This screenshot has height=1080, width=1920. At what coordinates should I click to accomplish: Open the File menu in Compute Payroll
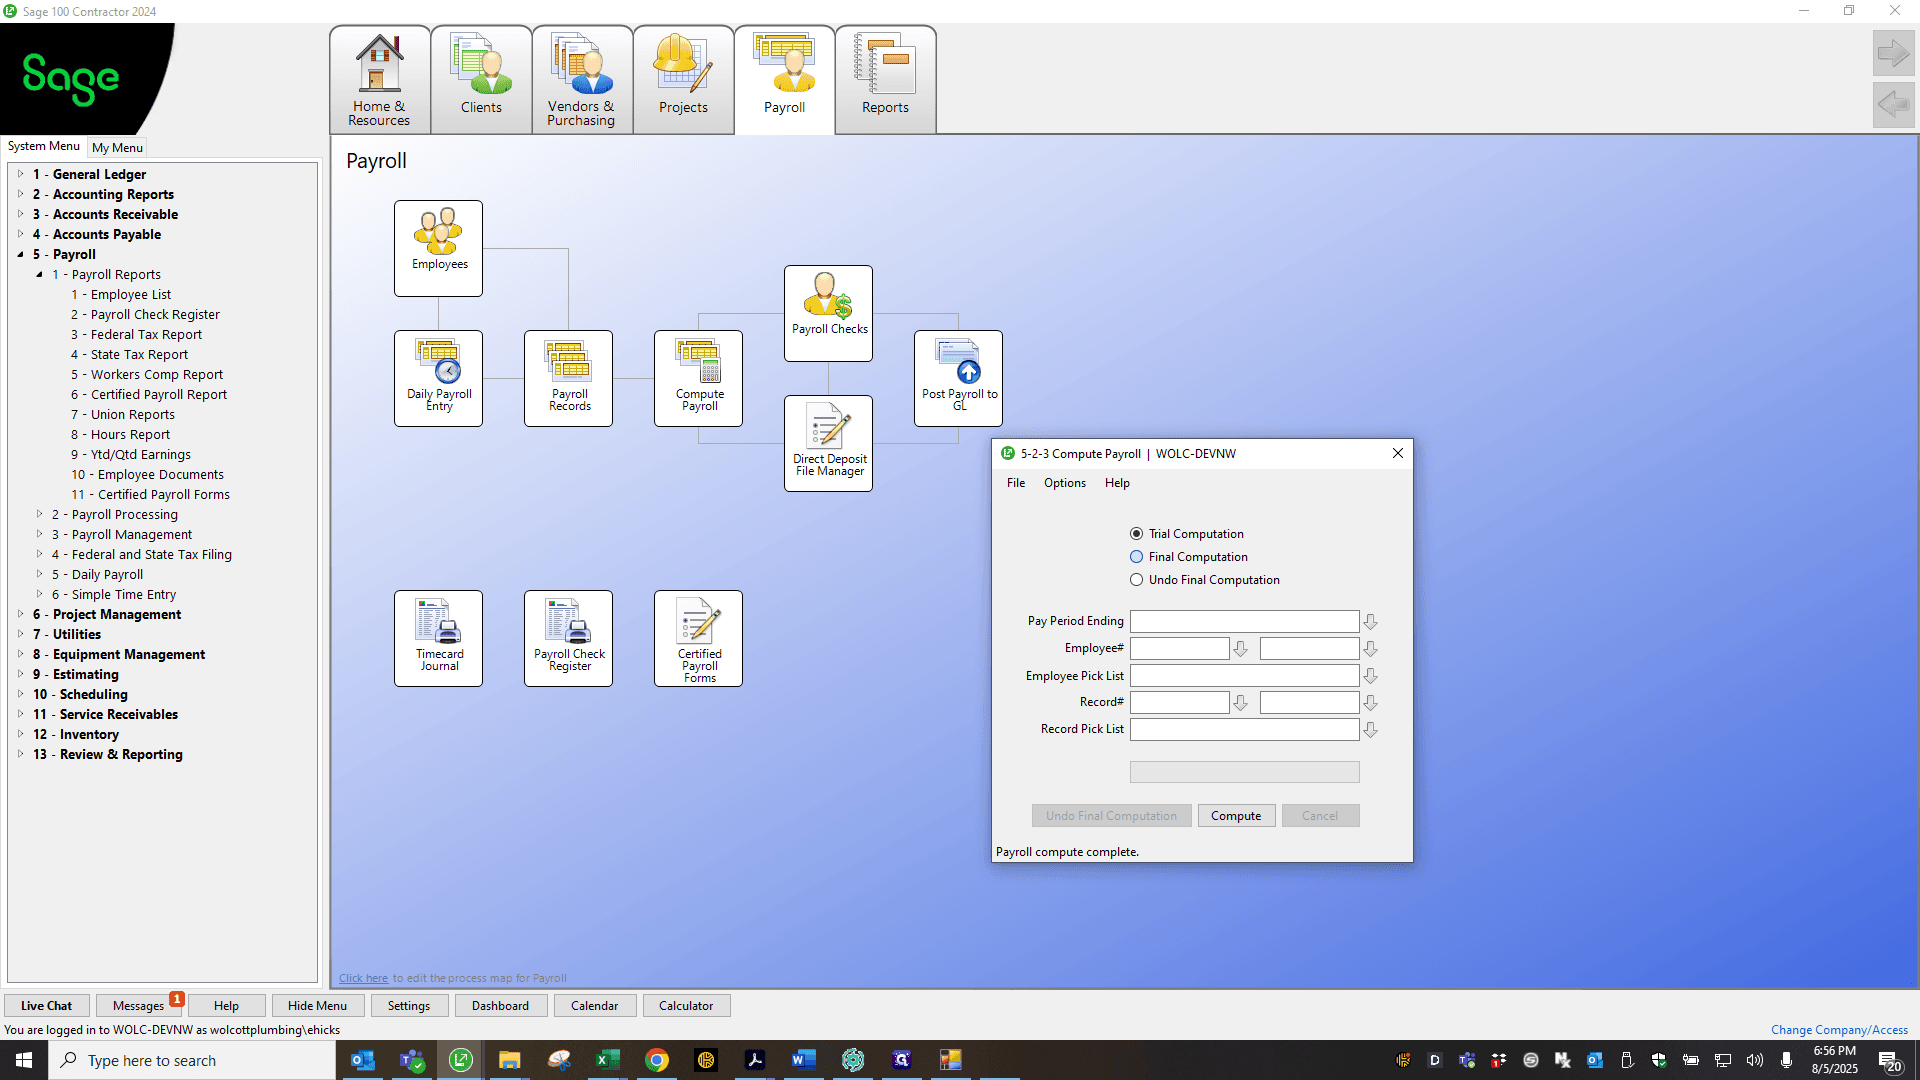[x=1016, y=483]
